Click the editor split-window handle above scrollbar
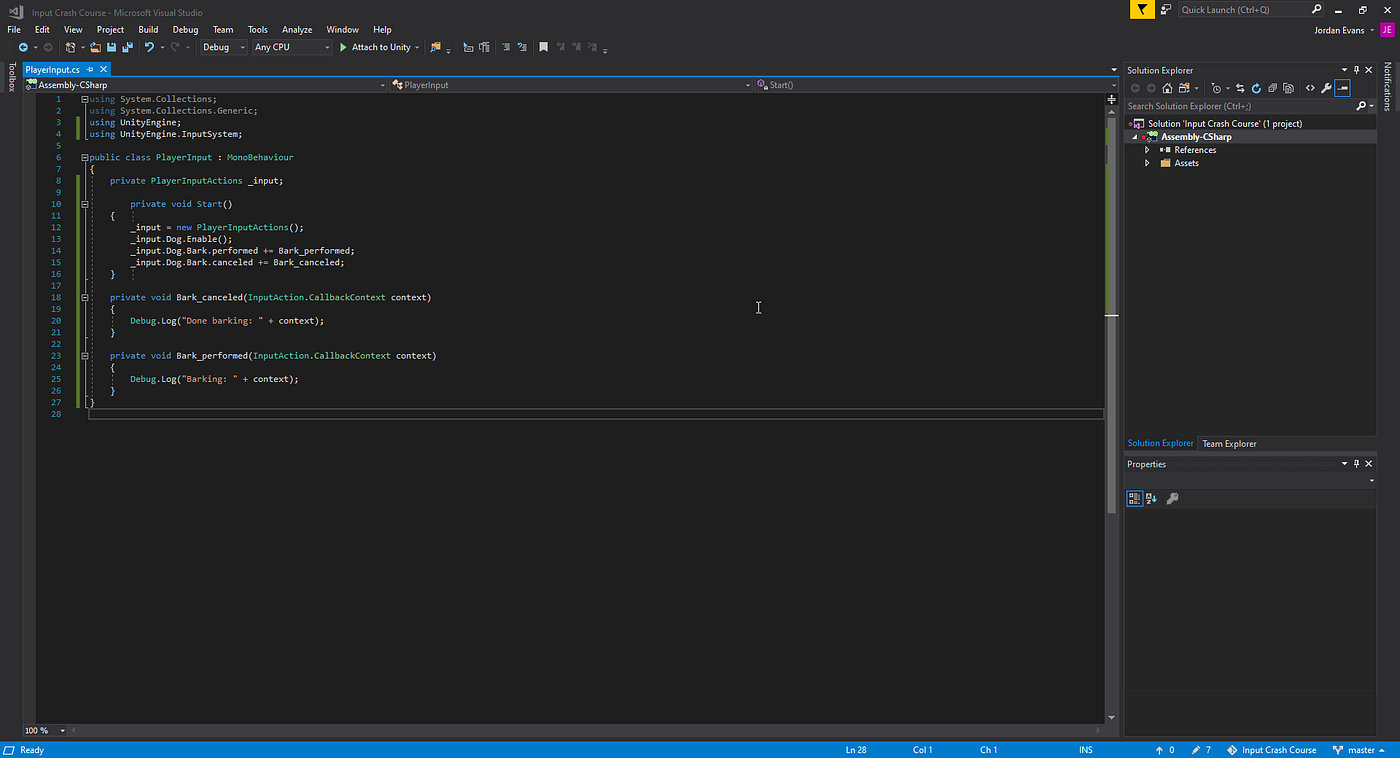Screen dimensions: 1400x758 point(1111,99)
